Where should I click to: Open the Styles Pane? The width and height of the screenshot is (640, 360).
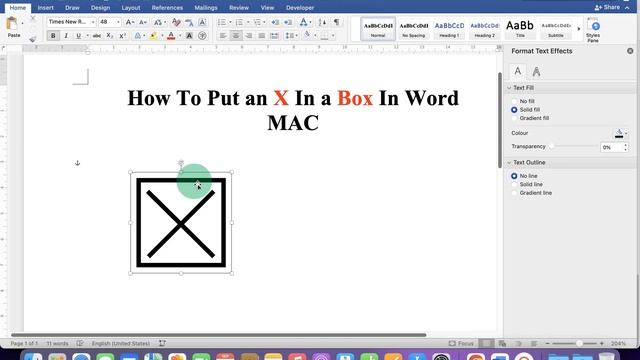coord(593,30)
